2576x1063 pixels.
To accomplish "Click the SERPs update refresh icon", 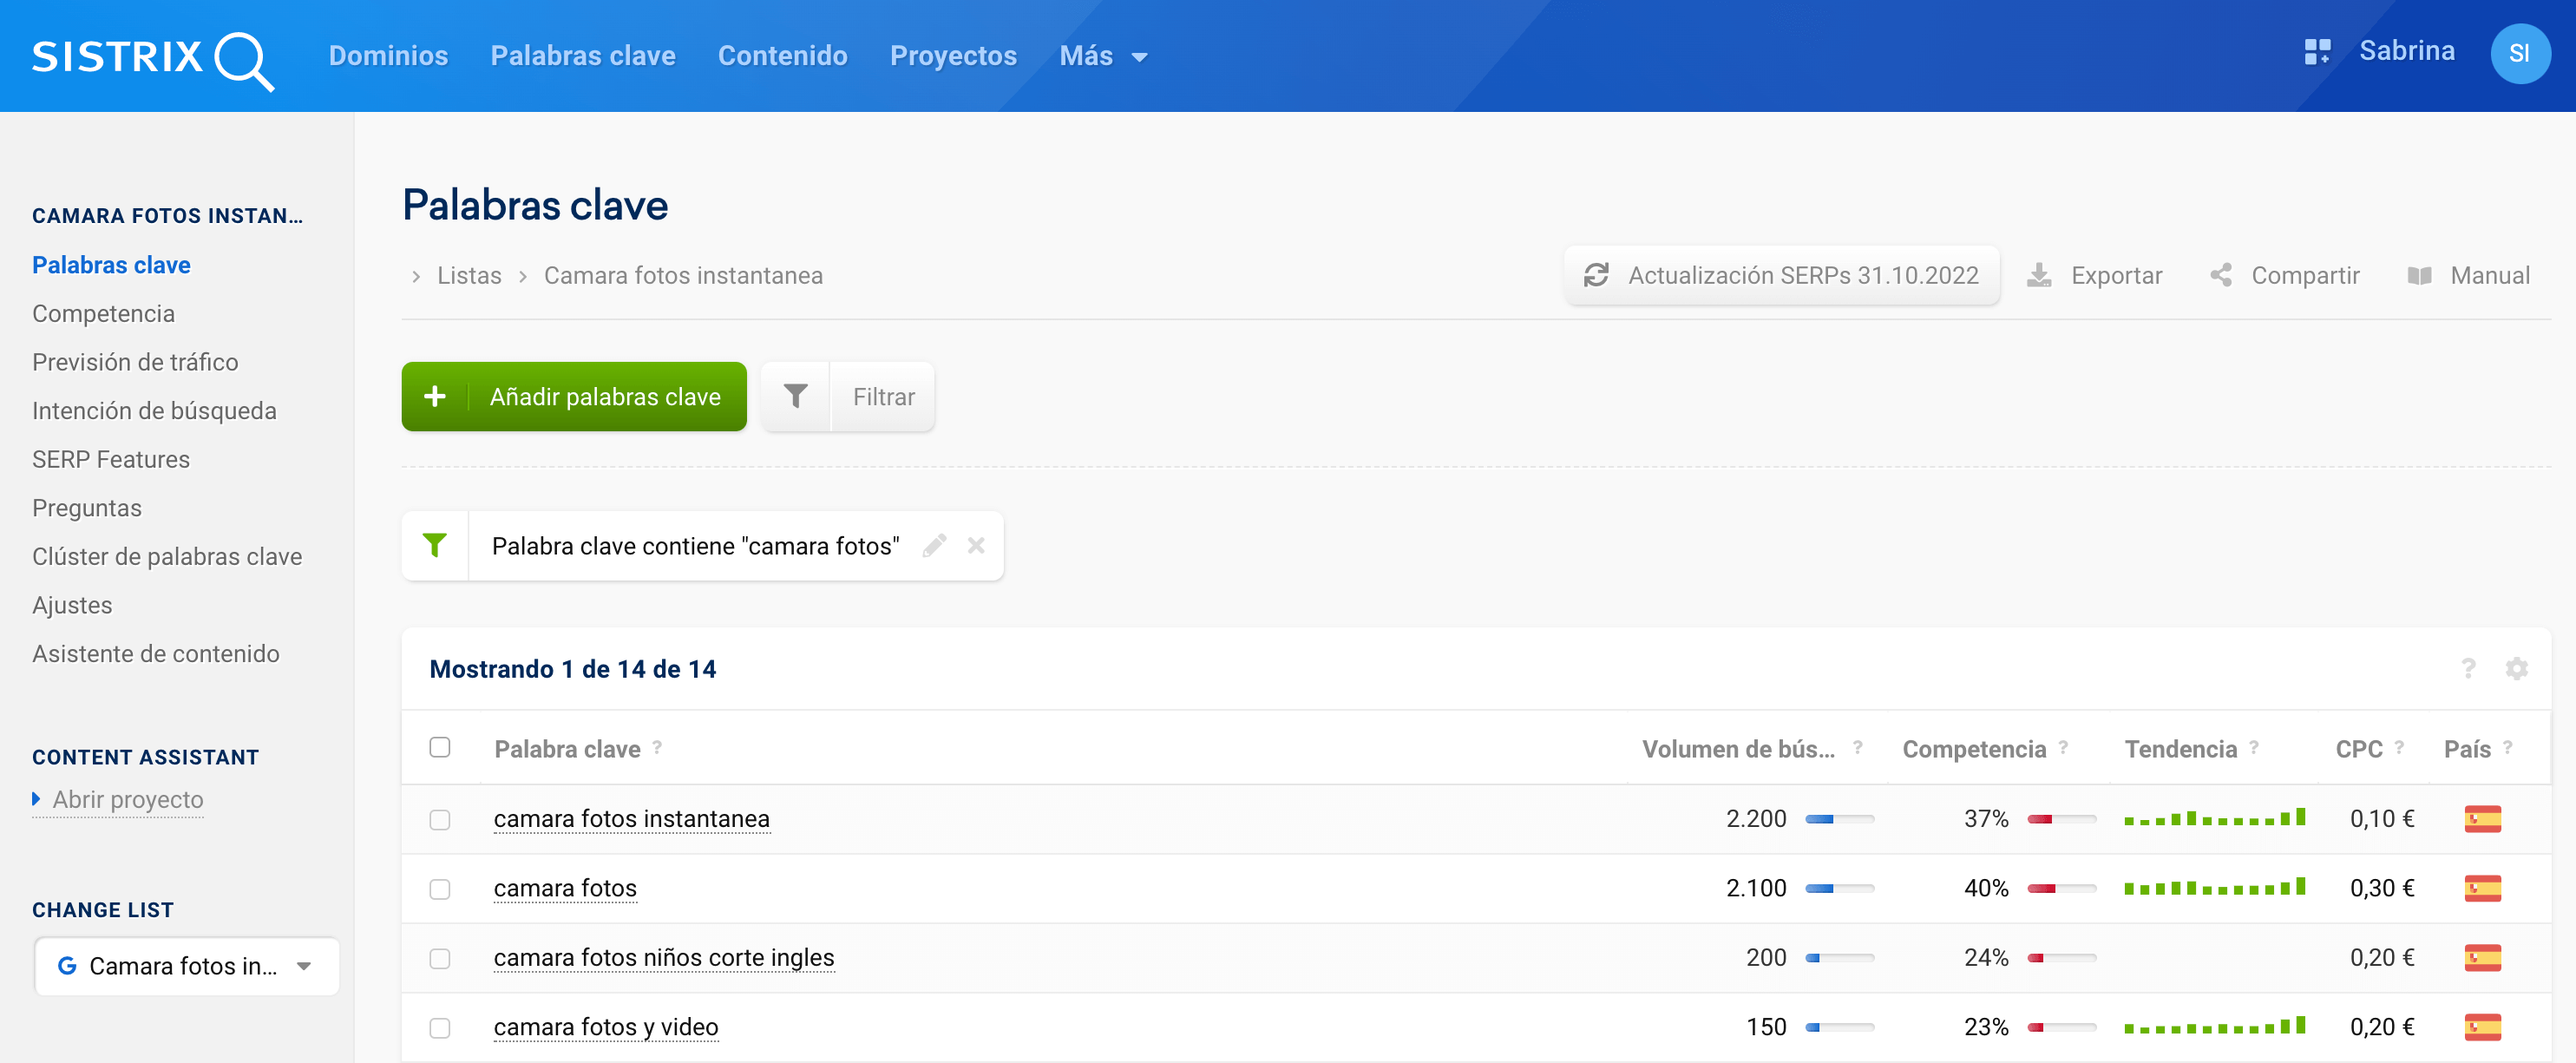I will [1596, 276].
